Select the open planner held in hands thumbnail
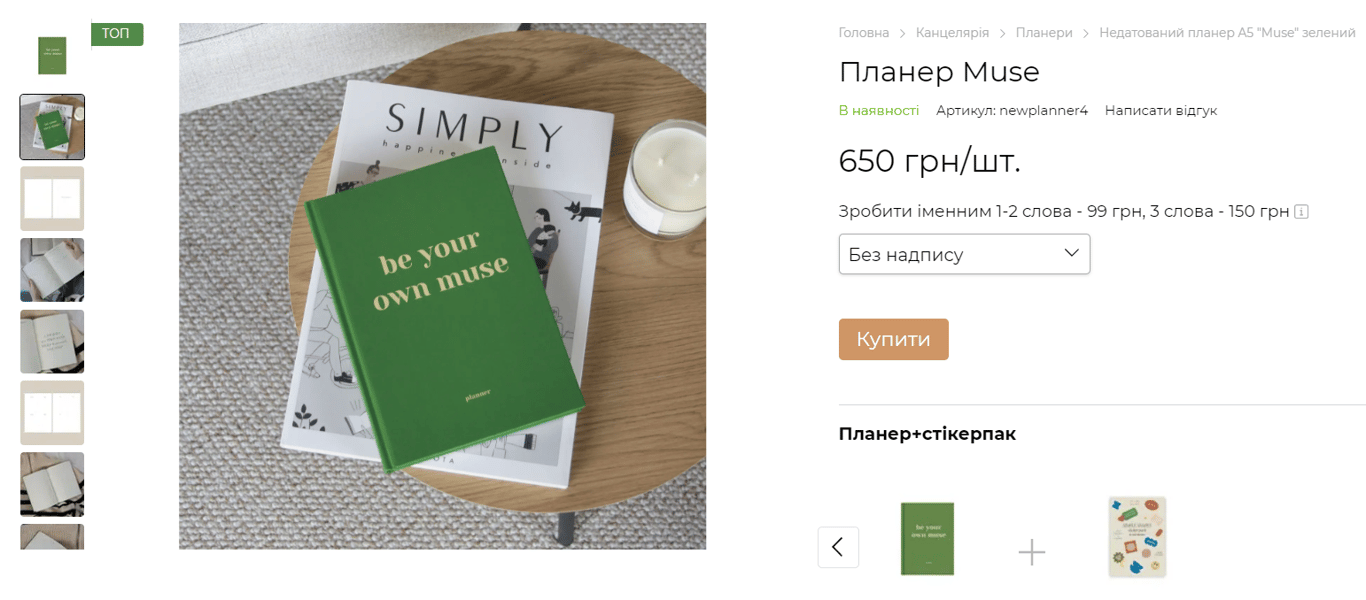The height and width of the screenshot is (600, 1366). 52,270
